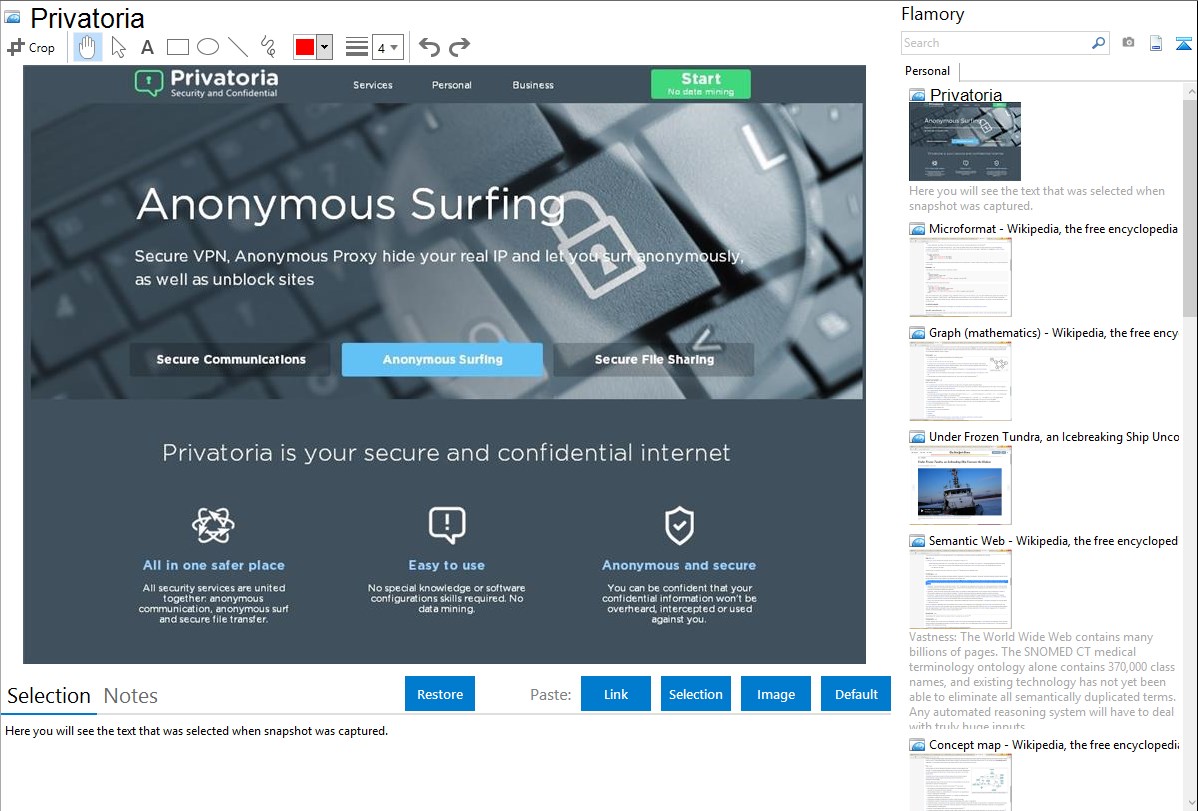
Task: Switch to the Notes tab
Action: pyautogui.click(x=131, y=696)
